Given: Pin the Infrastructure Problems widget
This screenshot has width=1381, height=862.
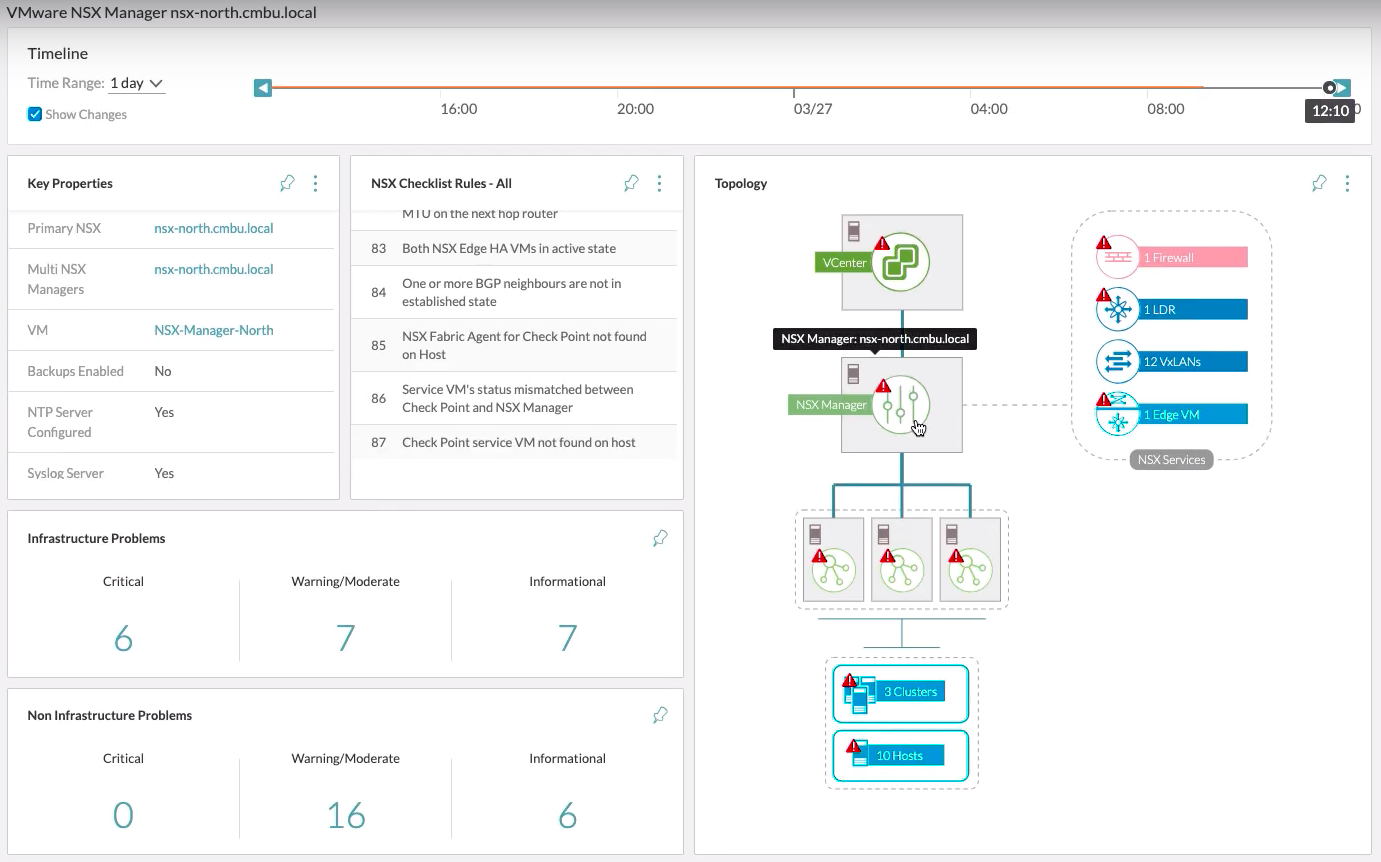Looking at the screenshot, I should [x=660, y=538].
